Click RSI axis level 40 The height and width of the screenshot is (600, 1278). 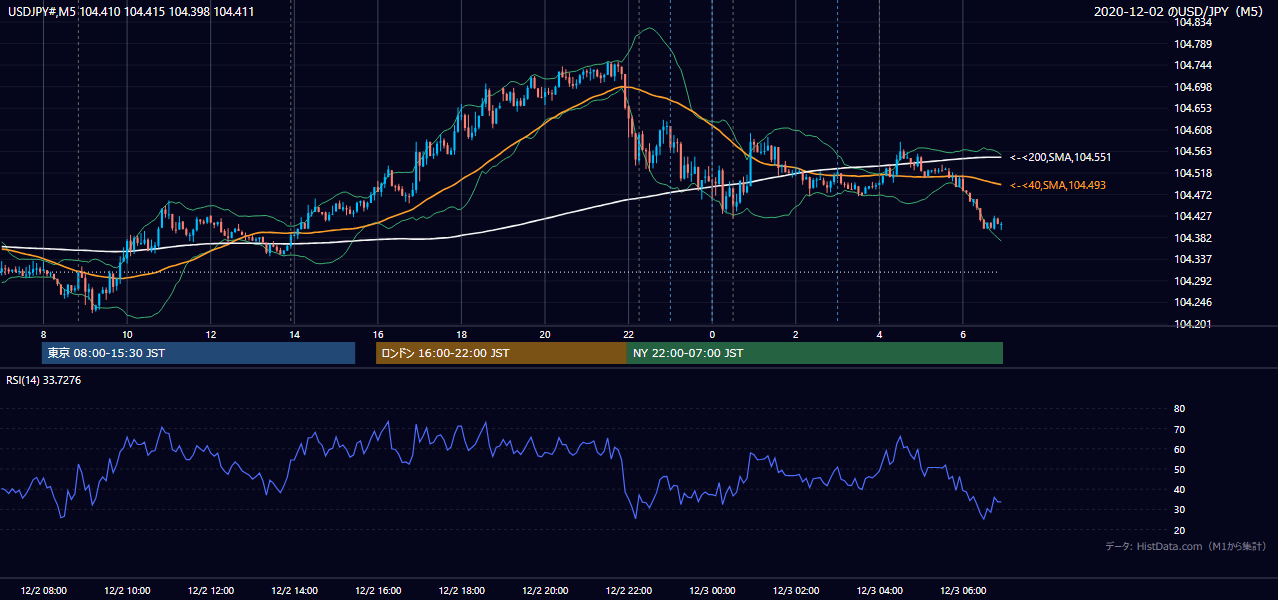(1179, 490)
